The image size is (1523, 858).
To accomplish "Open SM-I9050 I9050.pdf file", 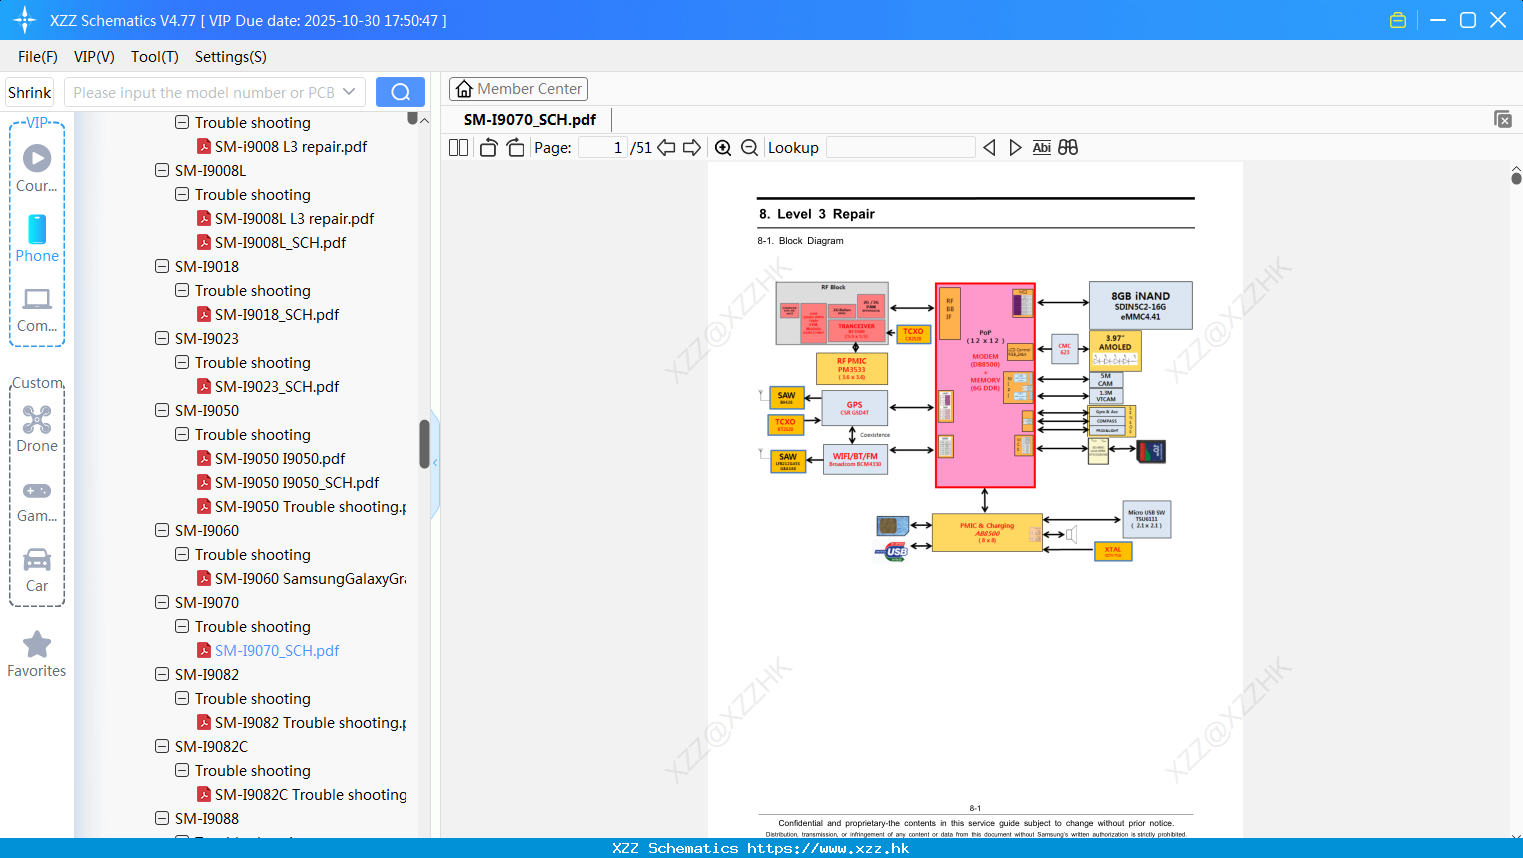I will tap(280, 458).
